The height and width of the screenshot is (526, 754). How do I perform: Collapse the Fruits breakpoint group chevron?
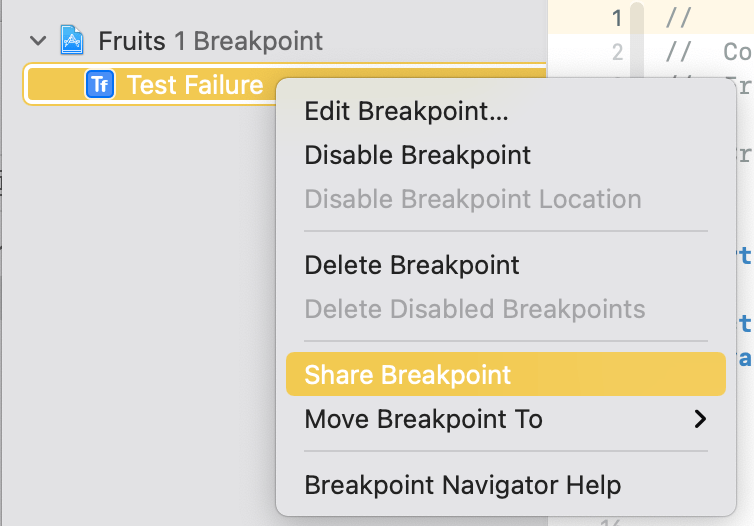tap(39, 41)
